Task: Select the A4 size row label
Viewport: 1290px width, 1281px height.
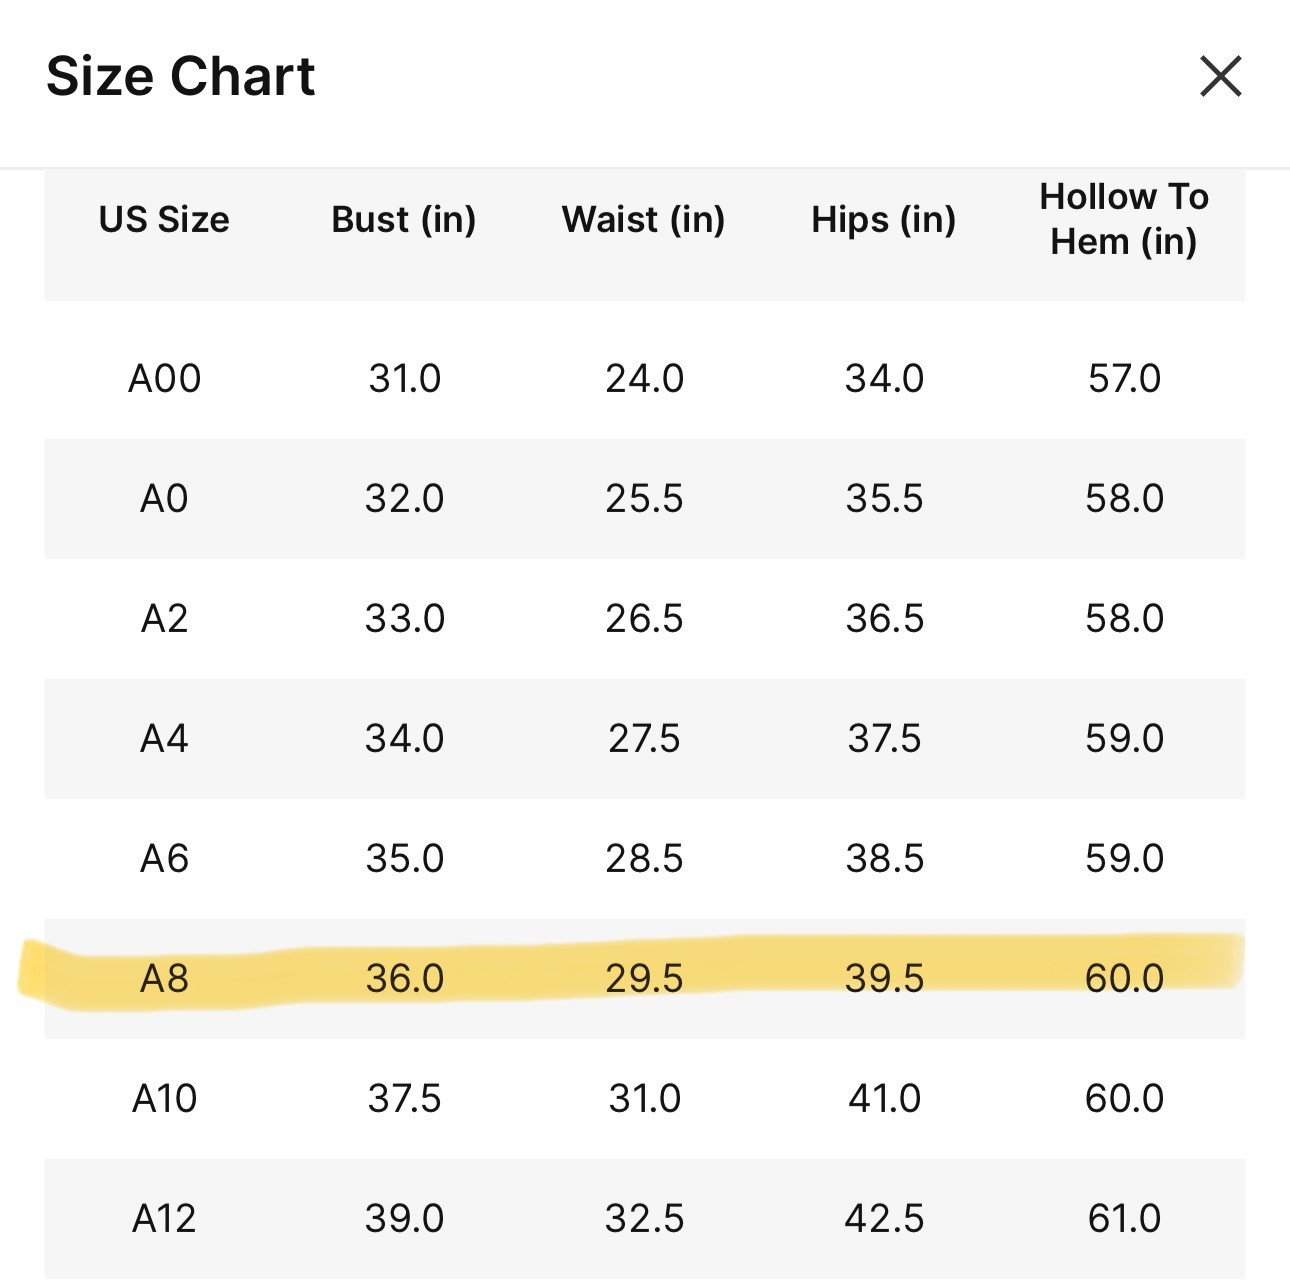Action: coord(164,739)
